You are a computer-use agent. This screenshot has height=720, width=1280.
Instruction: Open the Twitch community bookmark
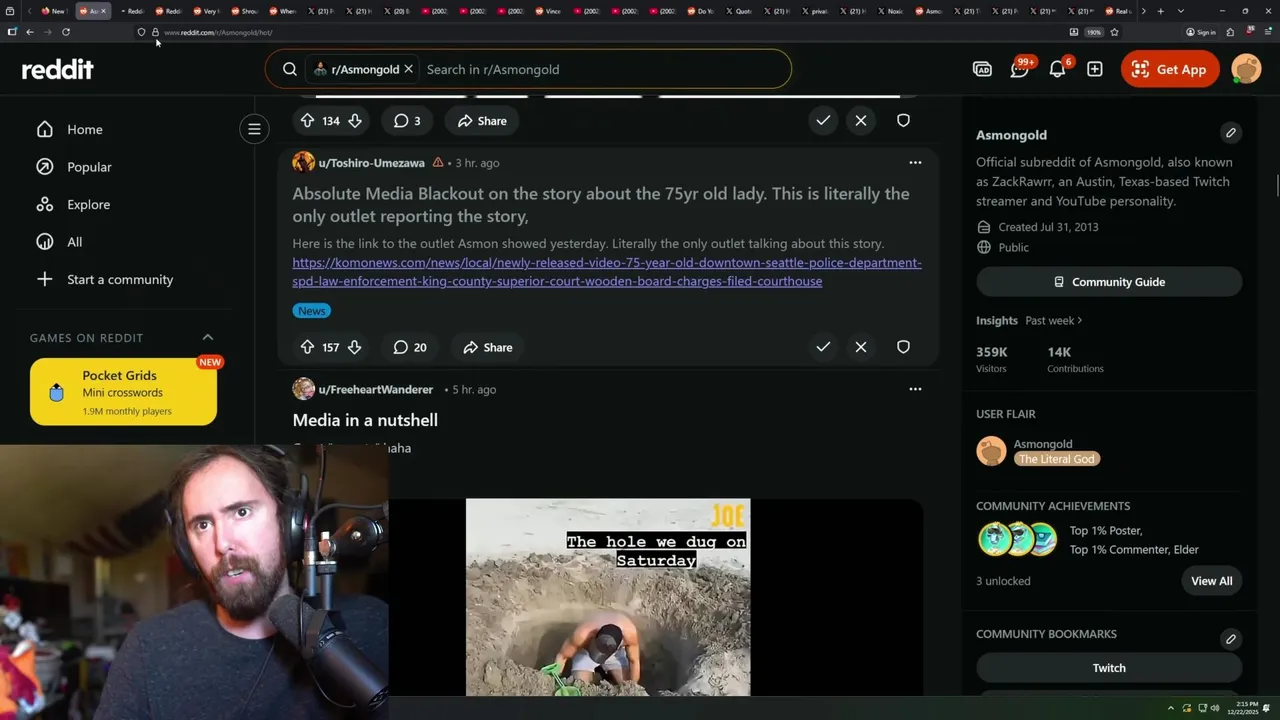[x=1109, y=668]
